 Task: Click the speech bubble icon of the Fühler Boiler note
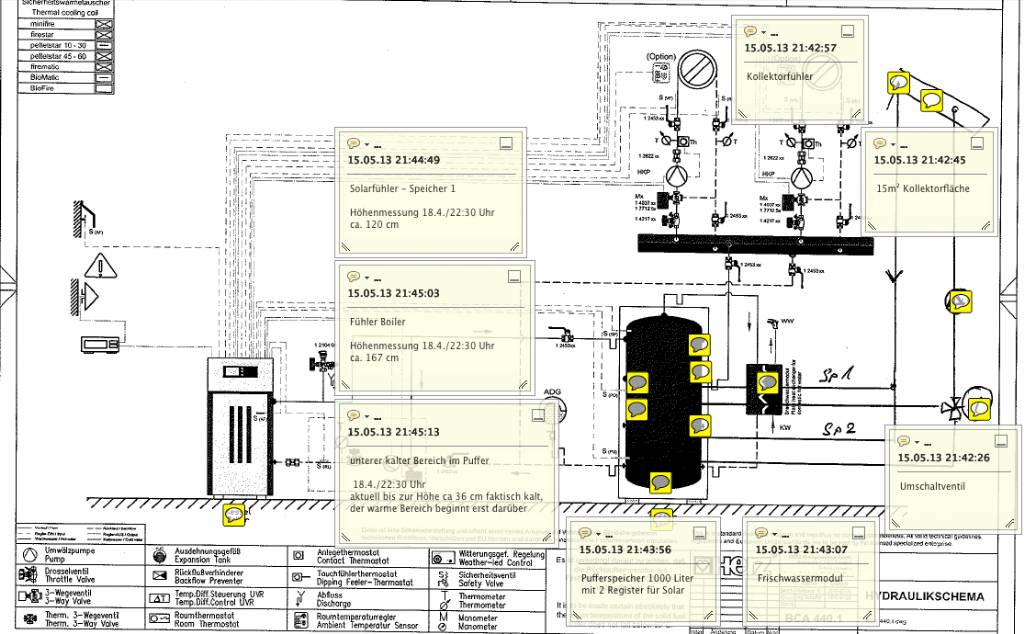353,276
